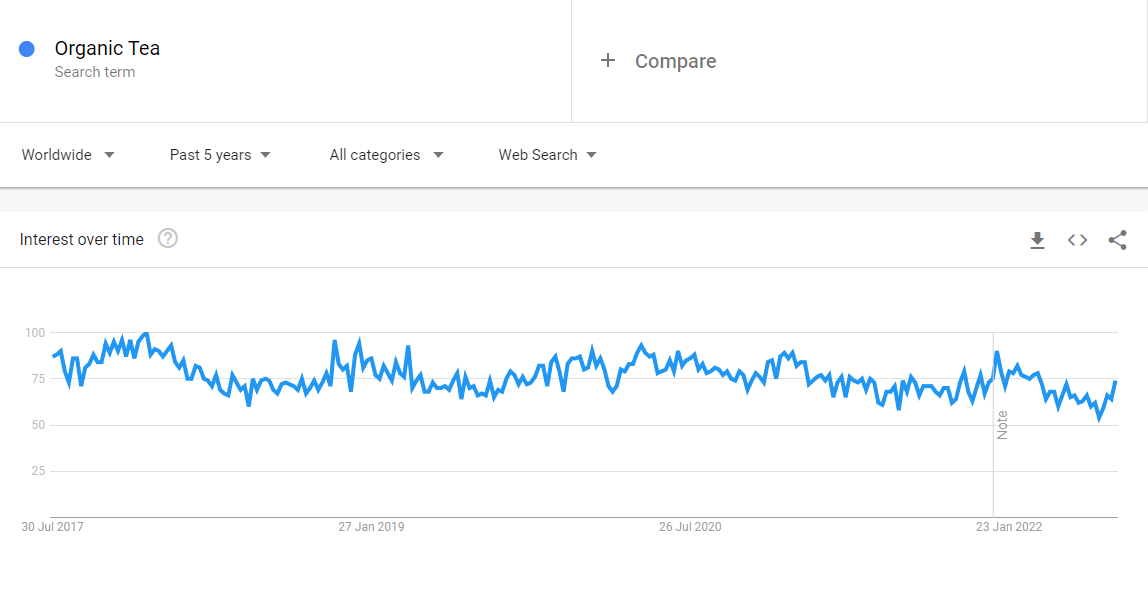Click the 23 Jan 2022 axis label
Screen dimensions: 1148x593
click(1009, 527)
